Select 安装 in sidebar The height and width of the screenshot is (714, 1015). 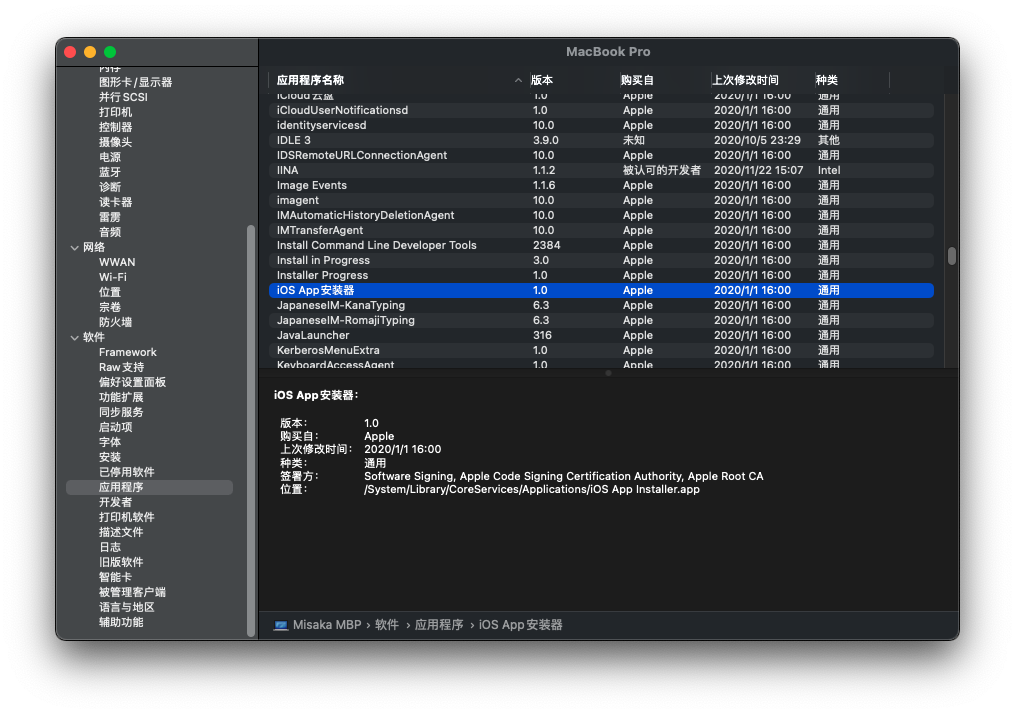(x=109, y=457)
